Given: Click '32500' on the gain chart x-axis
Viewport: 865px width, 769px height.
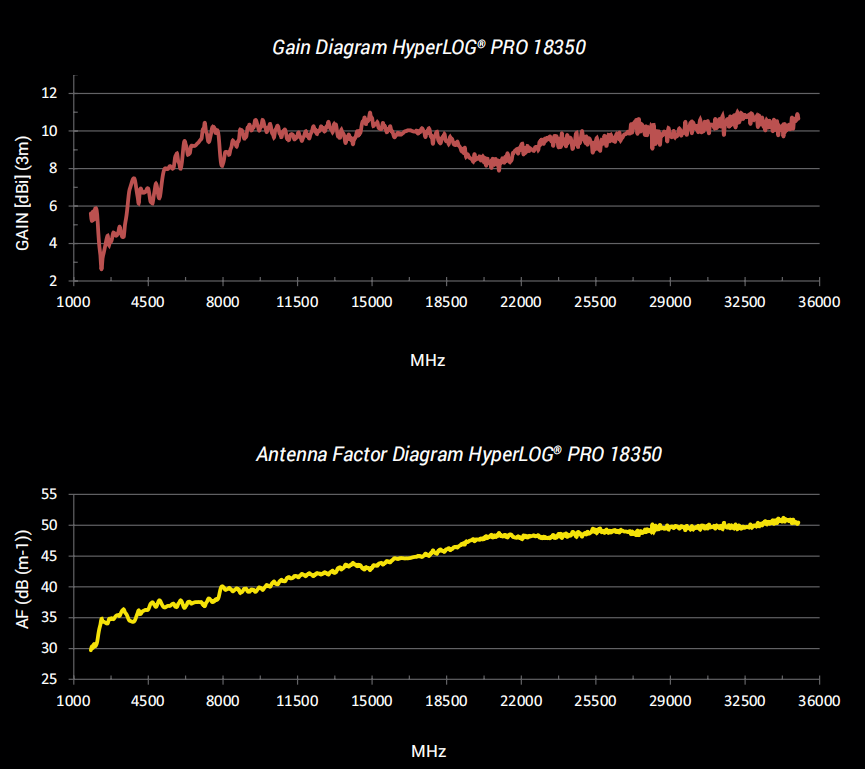Looking at the screenshot, I should tap(745, 302).
